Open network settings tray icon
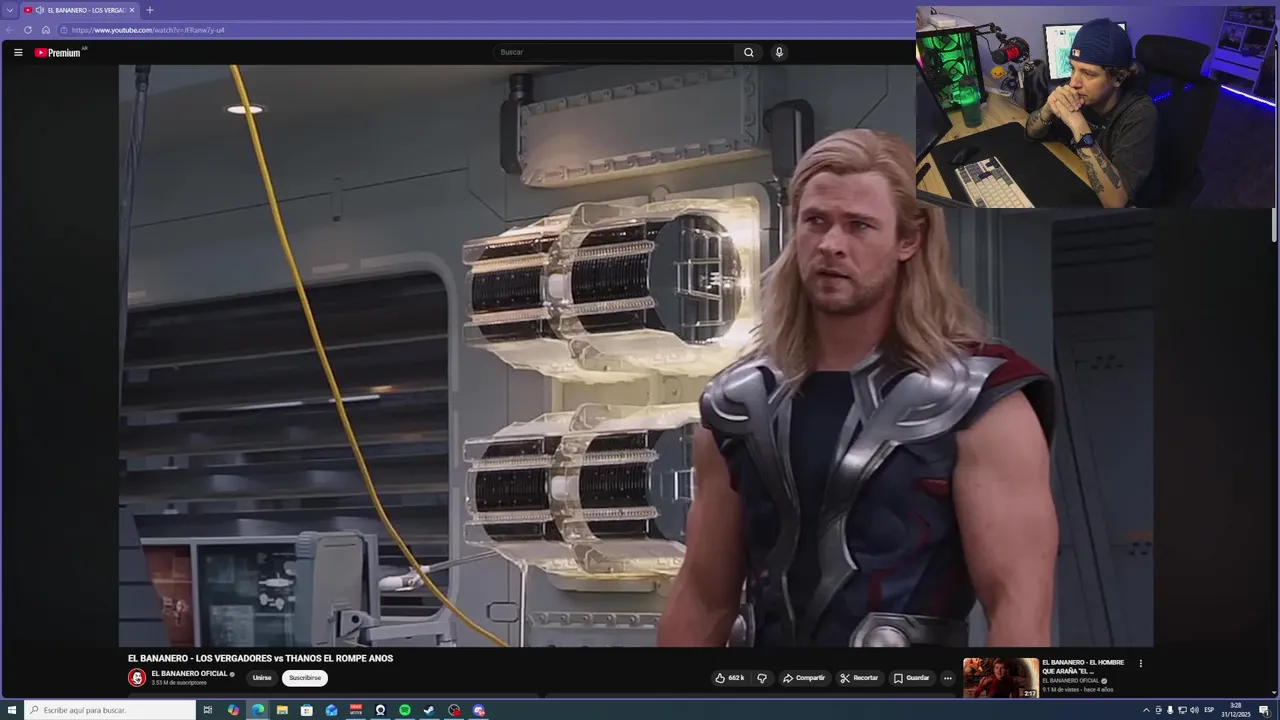This screenshot has height=720, width=1280. [1182, 710]
